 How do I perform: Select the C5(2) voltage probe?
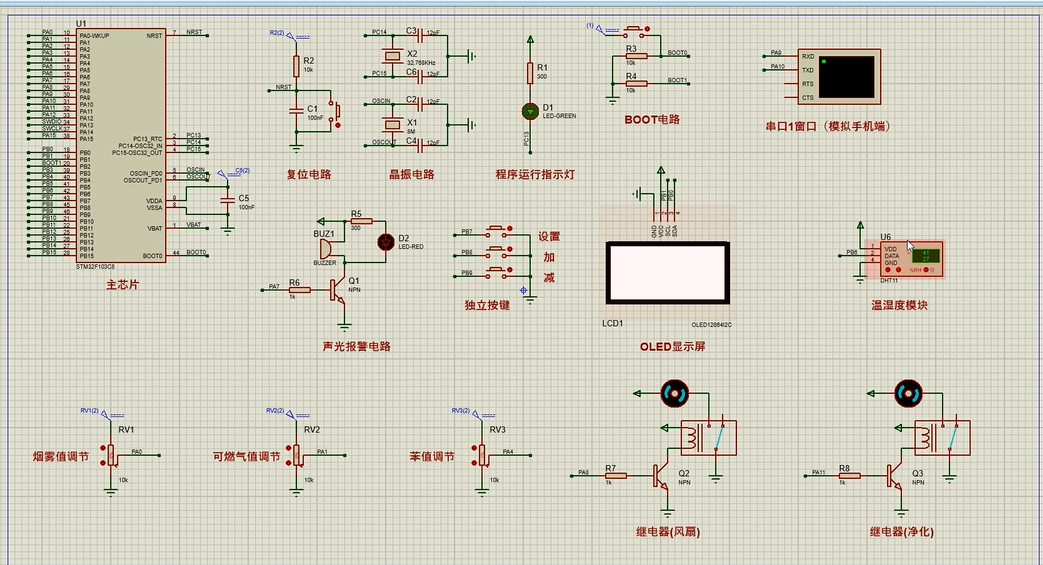coord(233,172)
